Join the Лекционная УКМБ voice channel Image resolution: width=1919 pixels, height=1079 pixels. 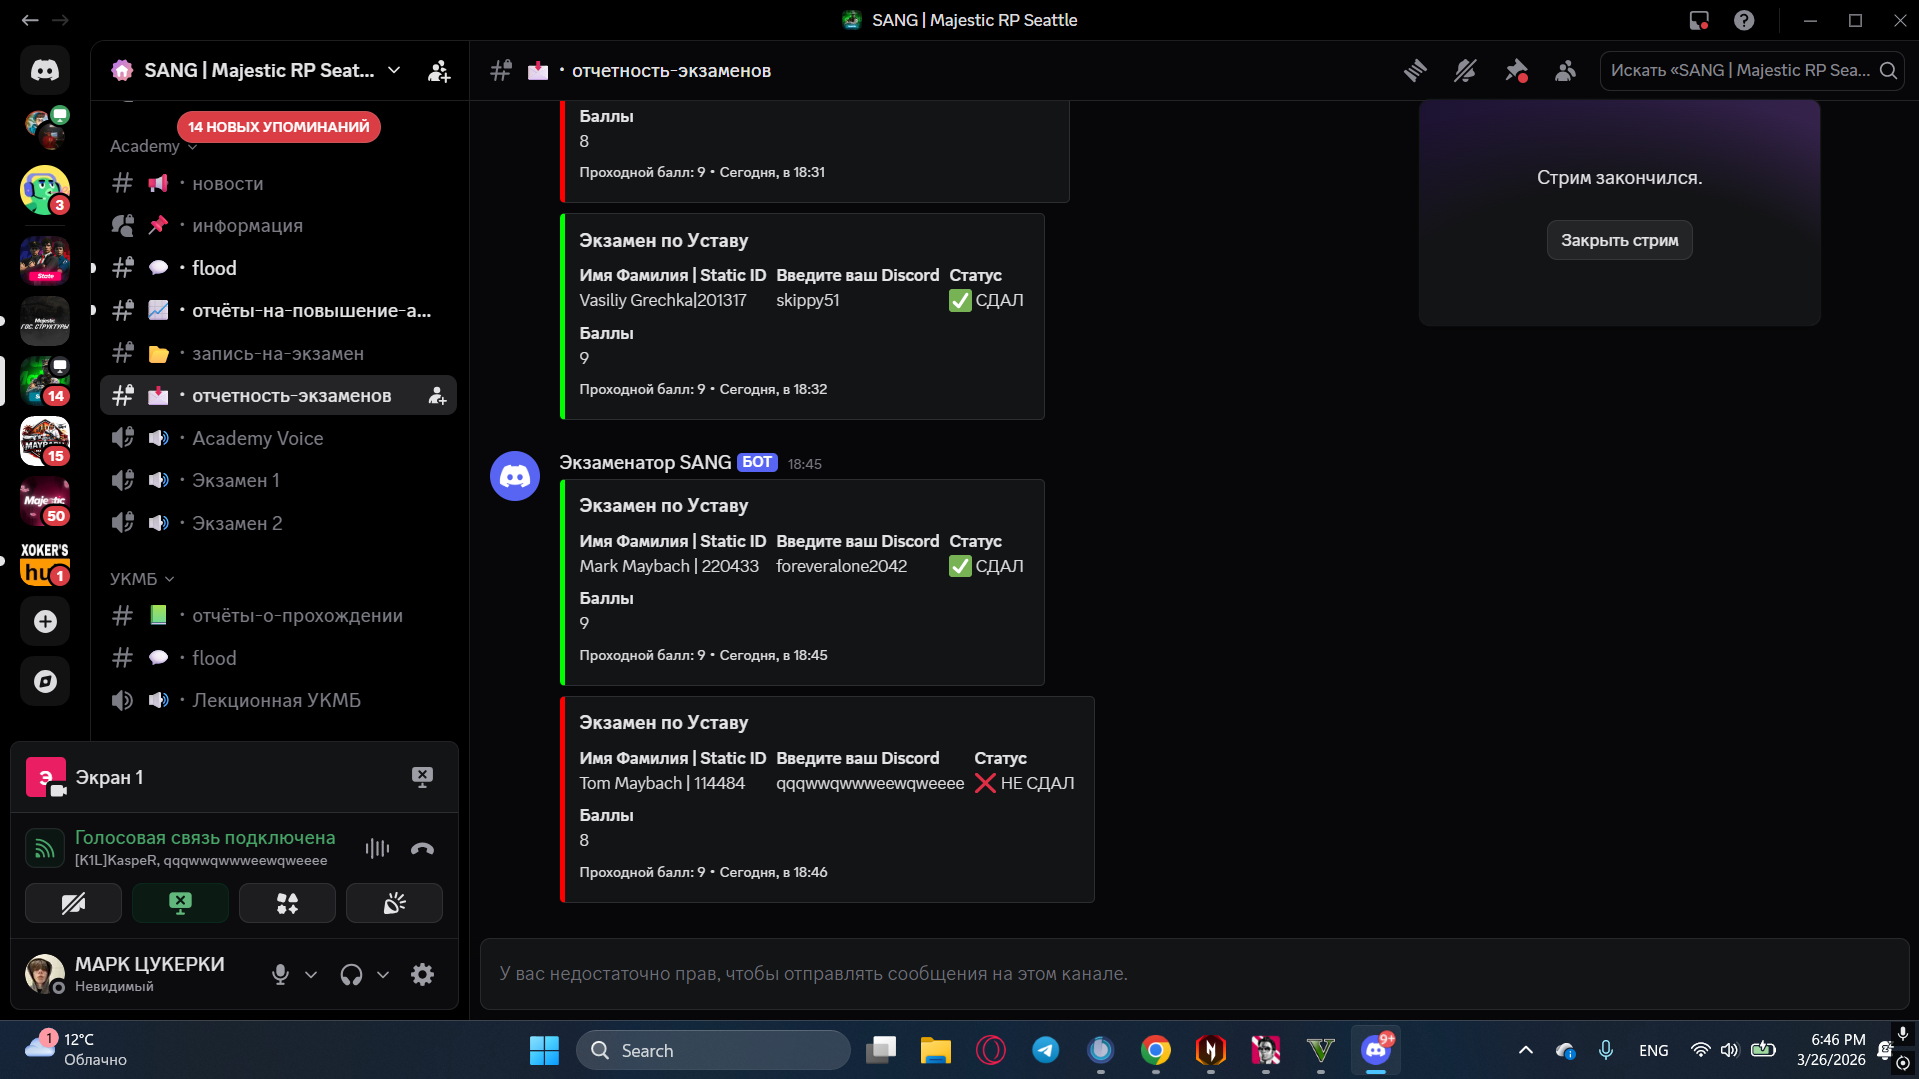tap(278, 700)
